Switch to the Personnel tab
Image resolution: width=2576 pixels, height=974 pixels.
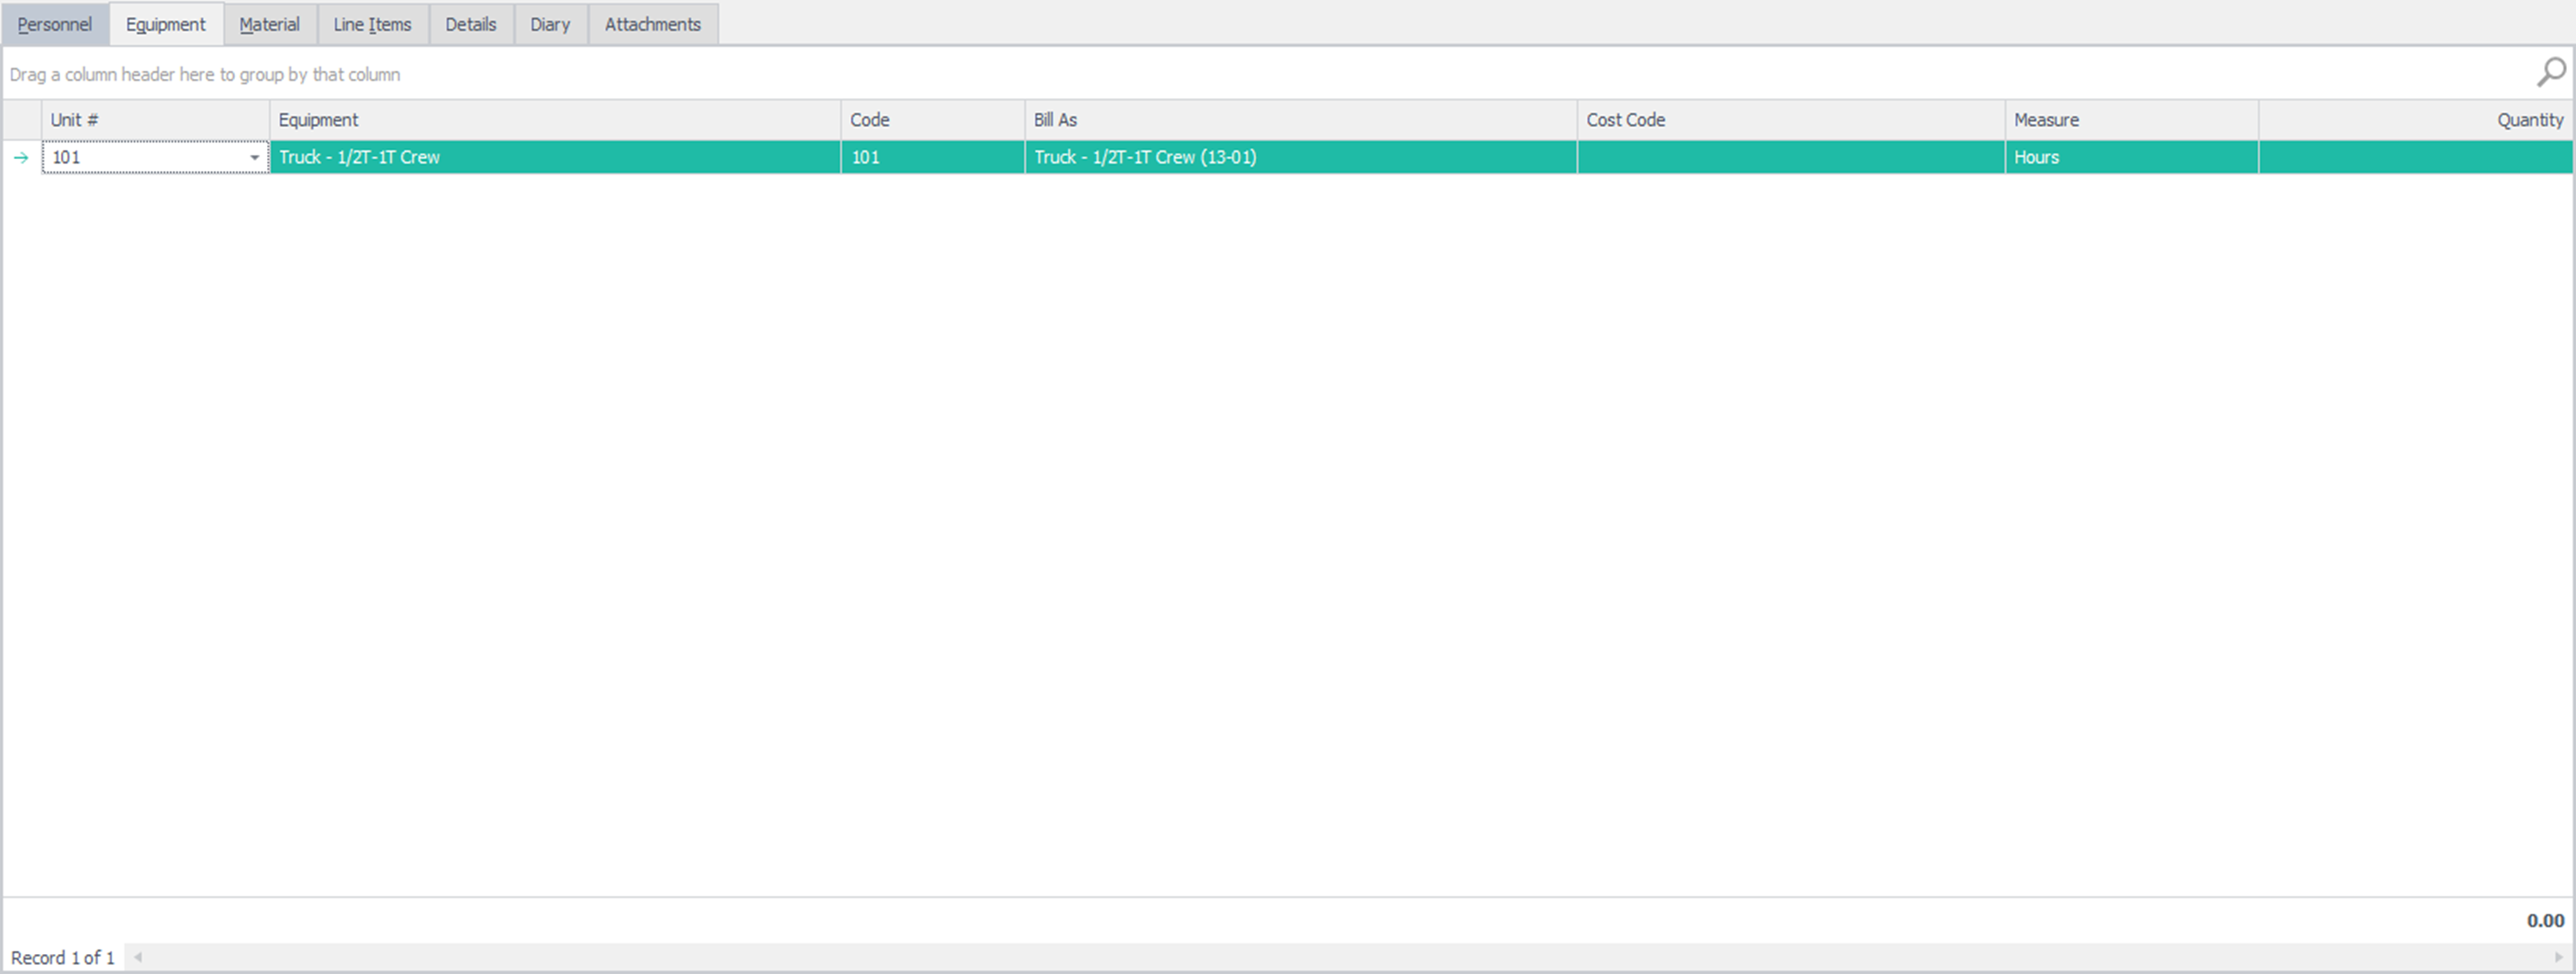[55, 24]
